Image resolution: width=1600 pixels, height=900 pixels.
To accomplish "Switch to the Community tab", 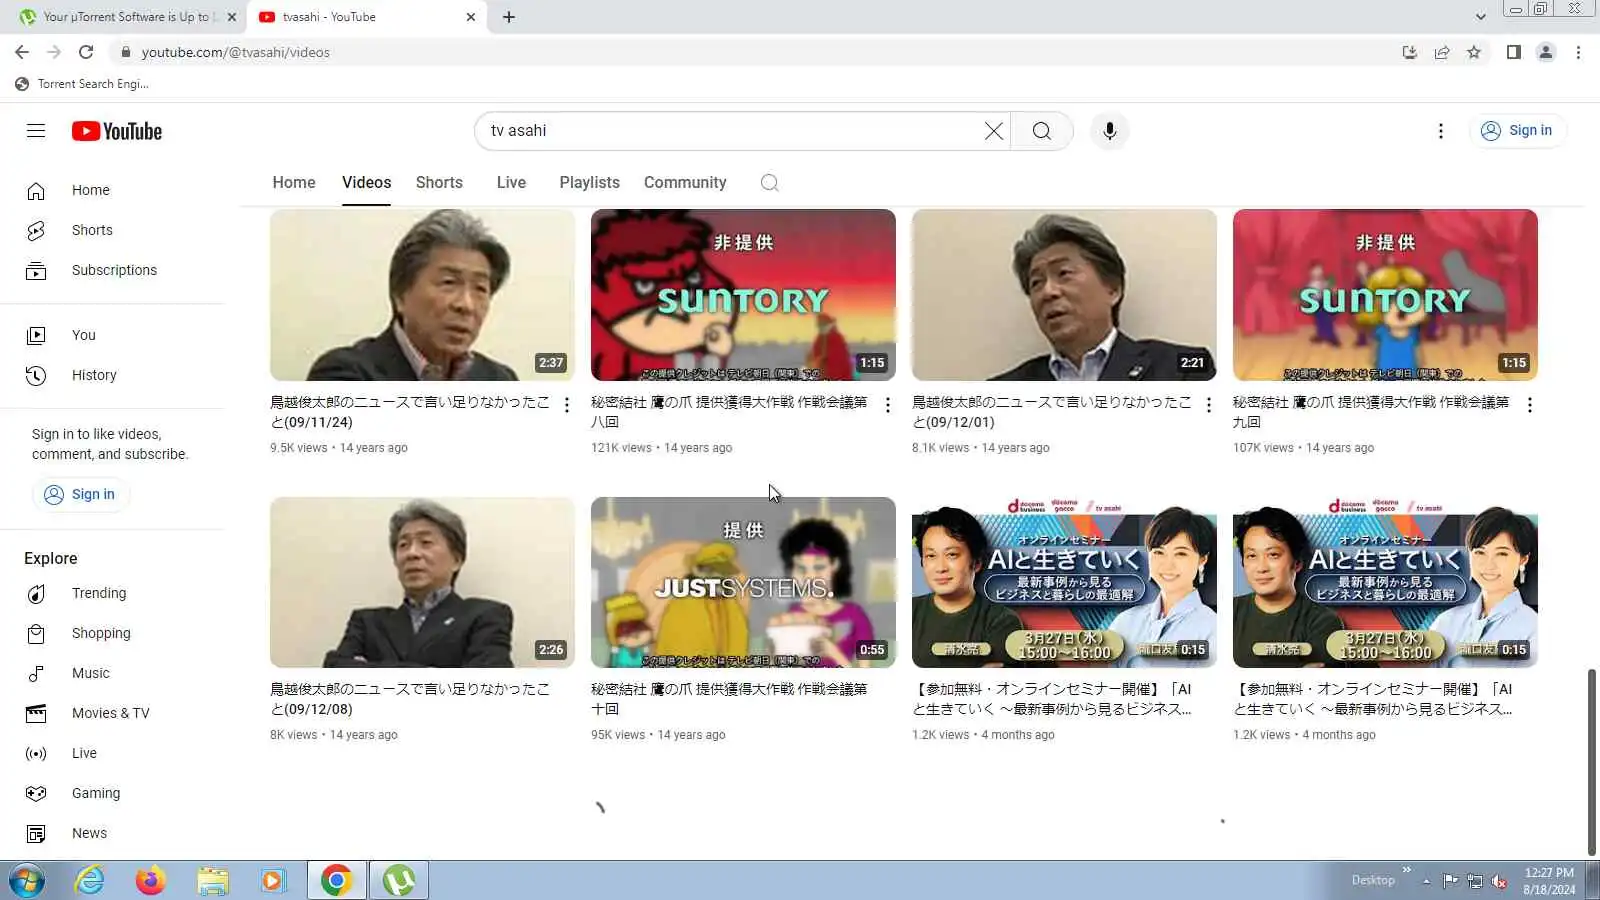I will point(685,182).
